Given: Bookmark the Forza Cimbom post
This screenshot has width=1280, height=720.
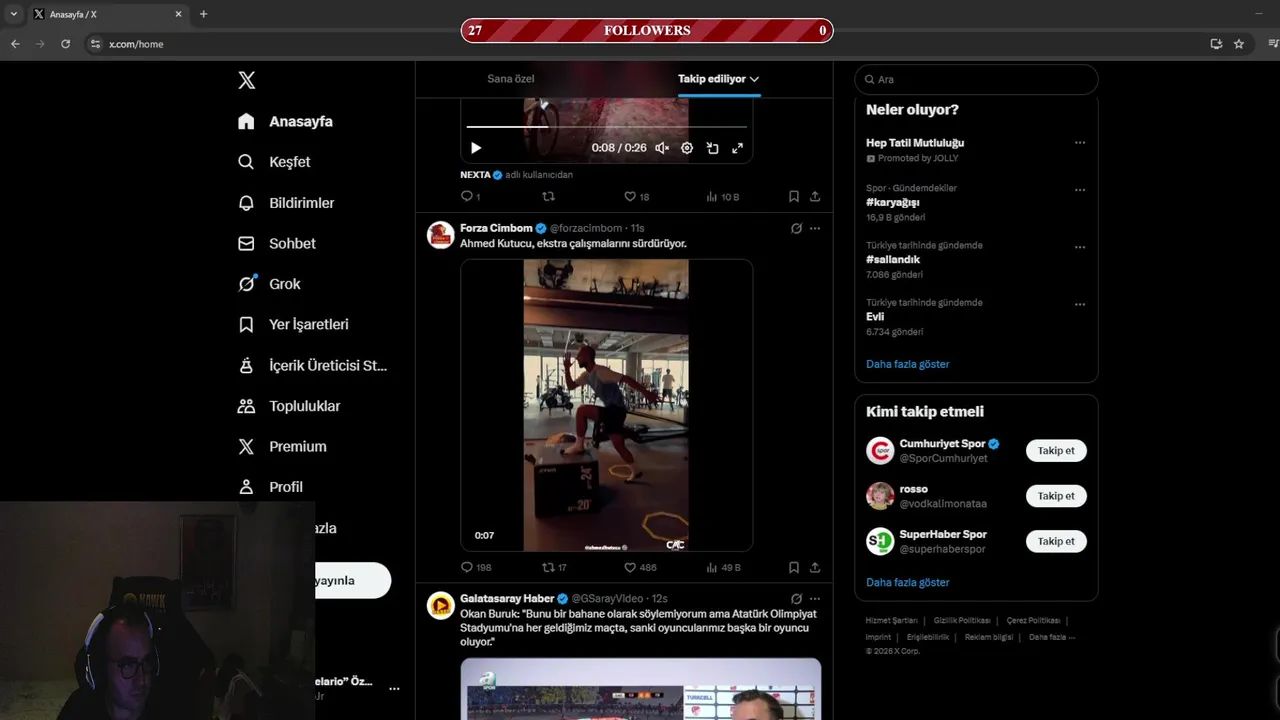Looking at the screenshot, I should [x=793, y=567].
